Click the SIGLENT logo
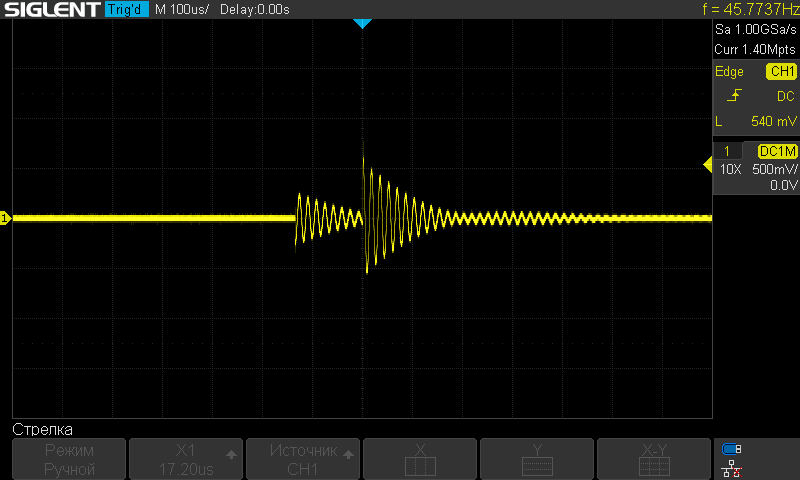This screenshot has height=480, width=800. pyautogui.click(x=51, y=10)
